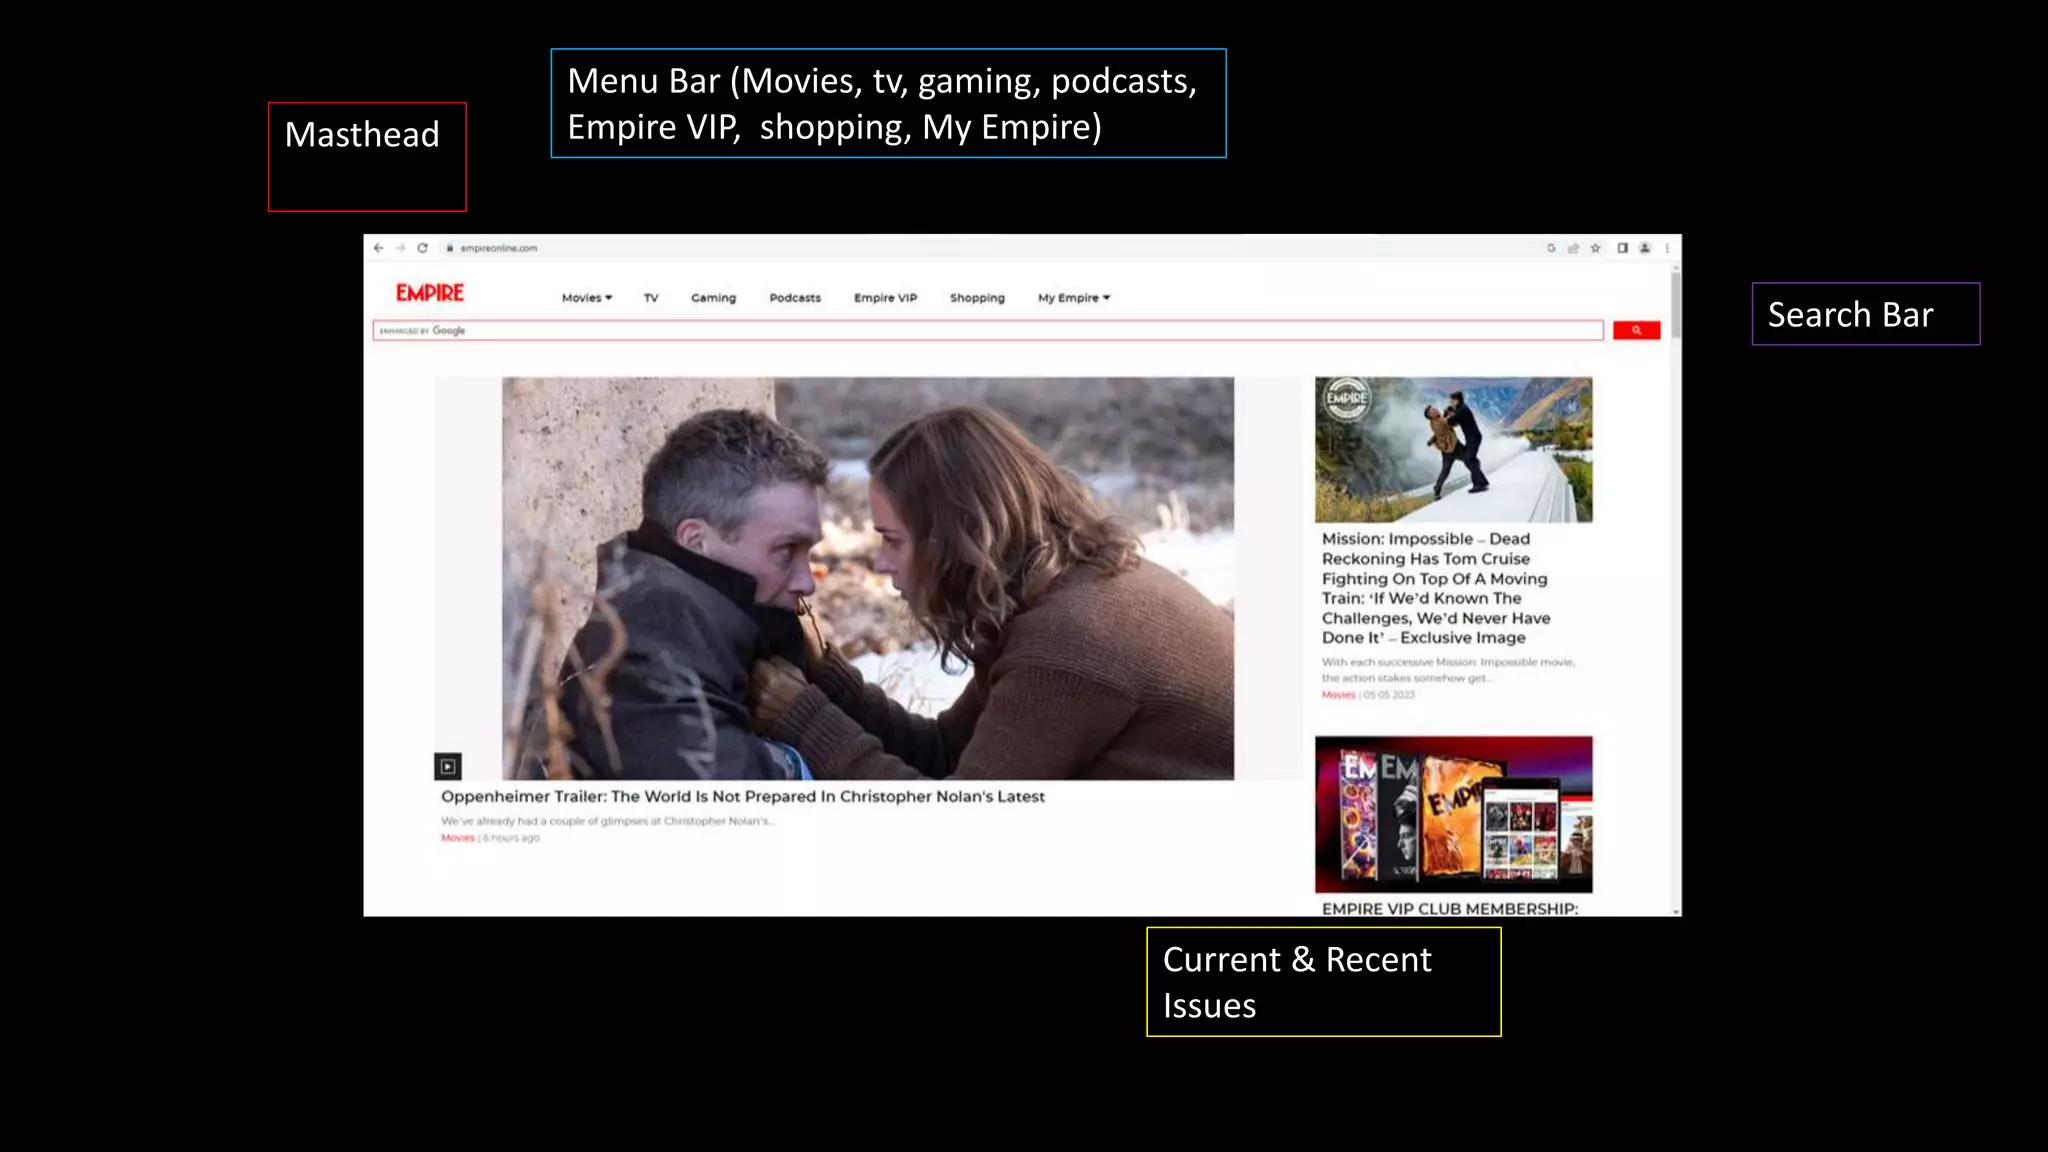Viewport: 2048px width, 1152px height.
Task: Click the browser back arrow
Action: (x=378, y=248)
